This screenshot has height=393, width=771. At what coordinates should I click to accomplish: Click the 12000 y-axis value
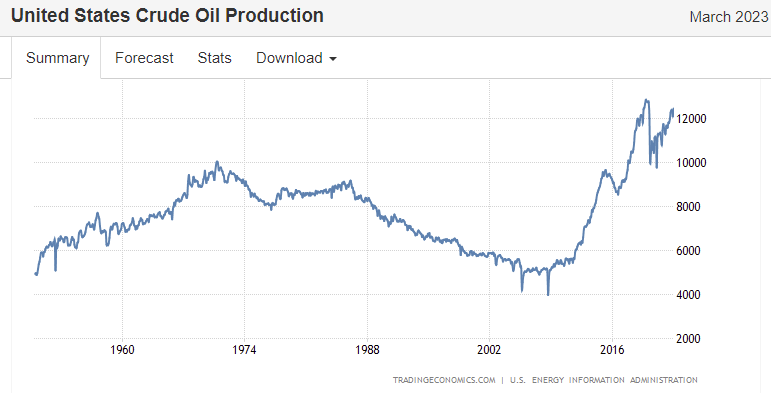coord(691,119)
